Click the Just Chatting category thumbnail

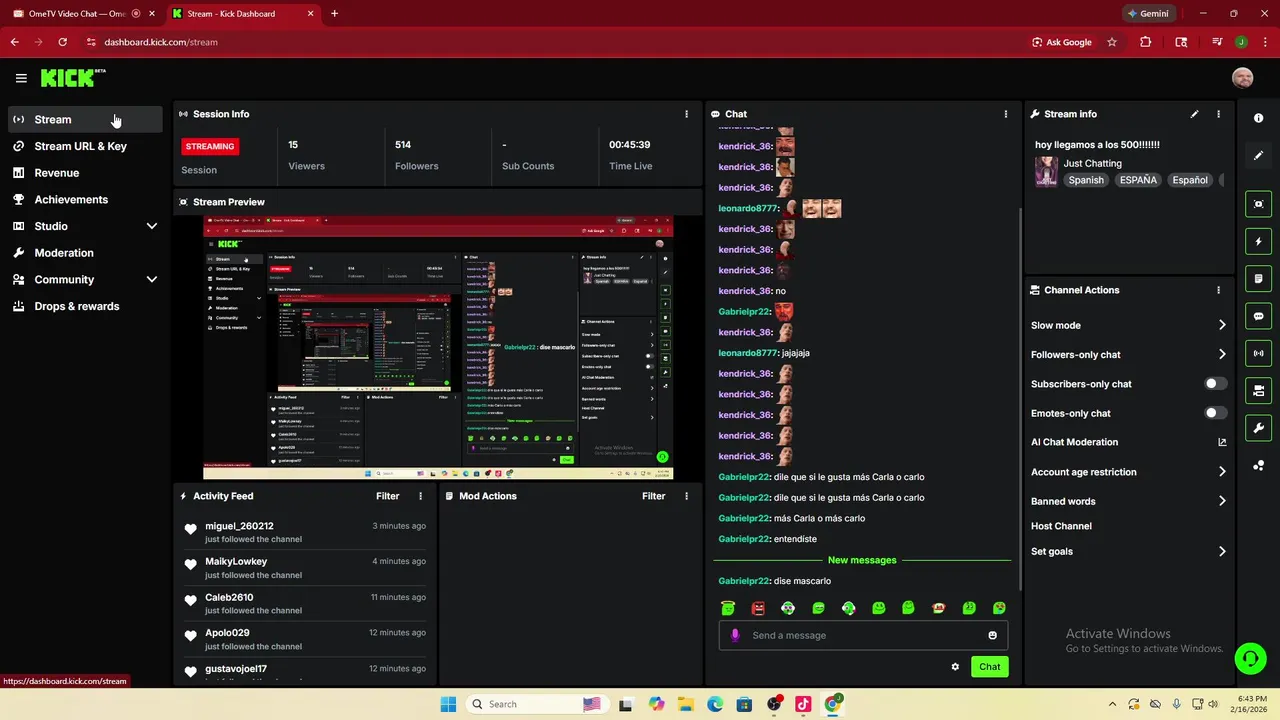(1046, 171)
